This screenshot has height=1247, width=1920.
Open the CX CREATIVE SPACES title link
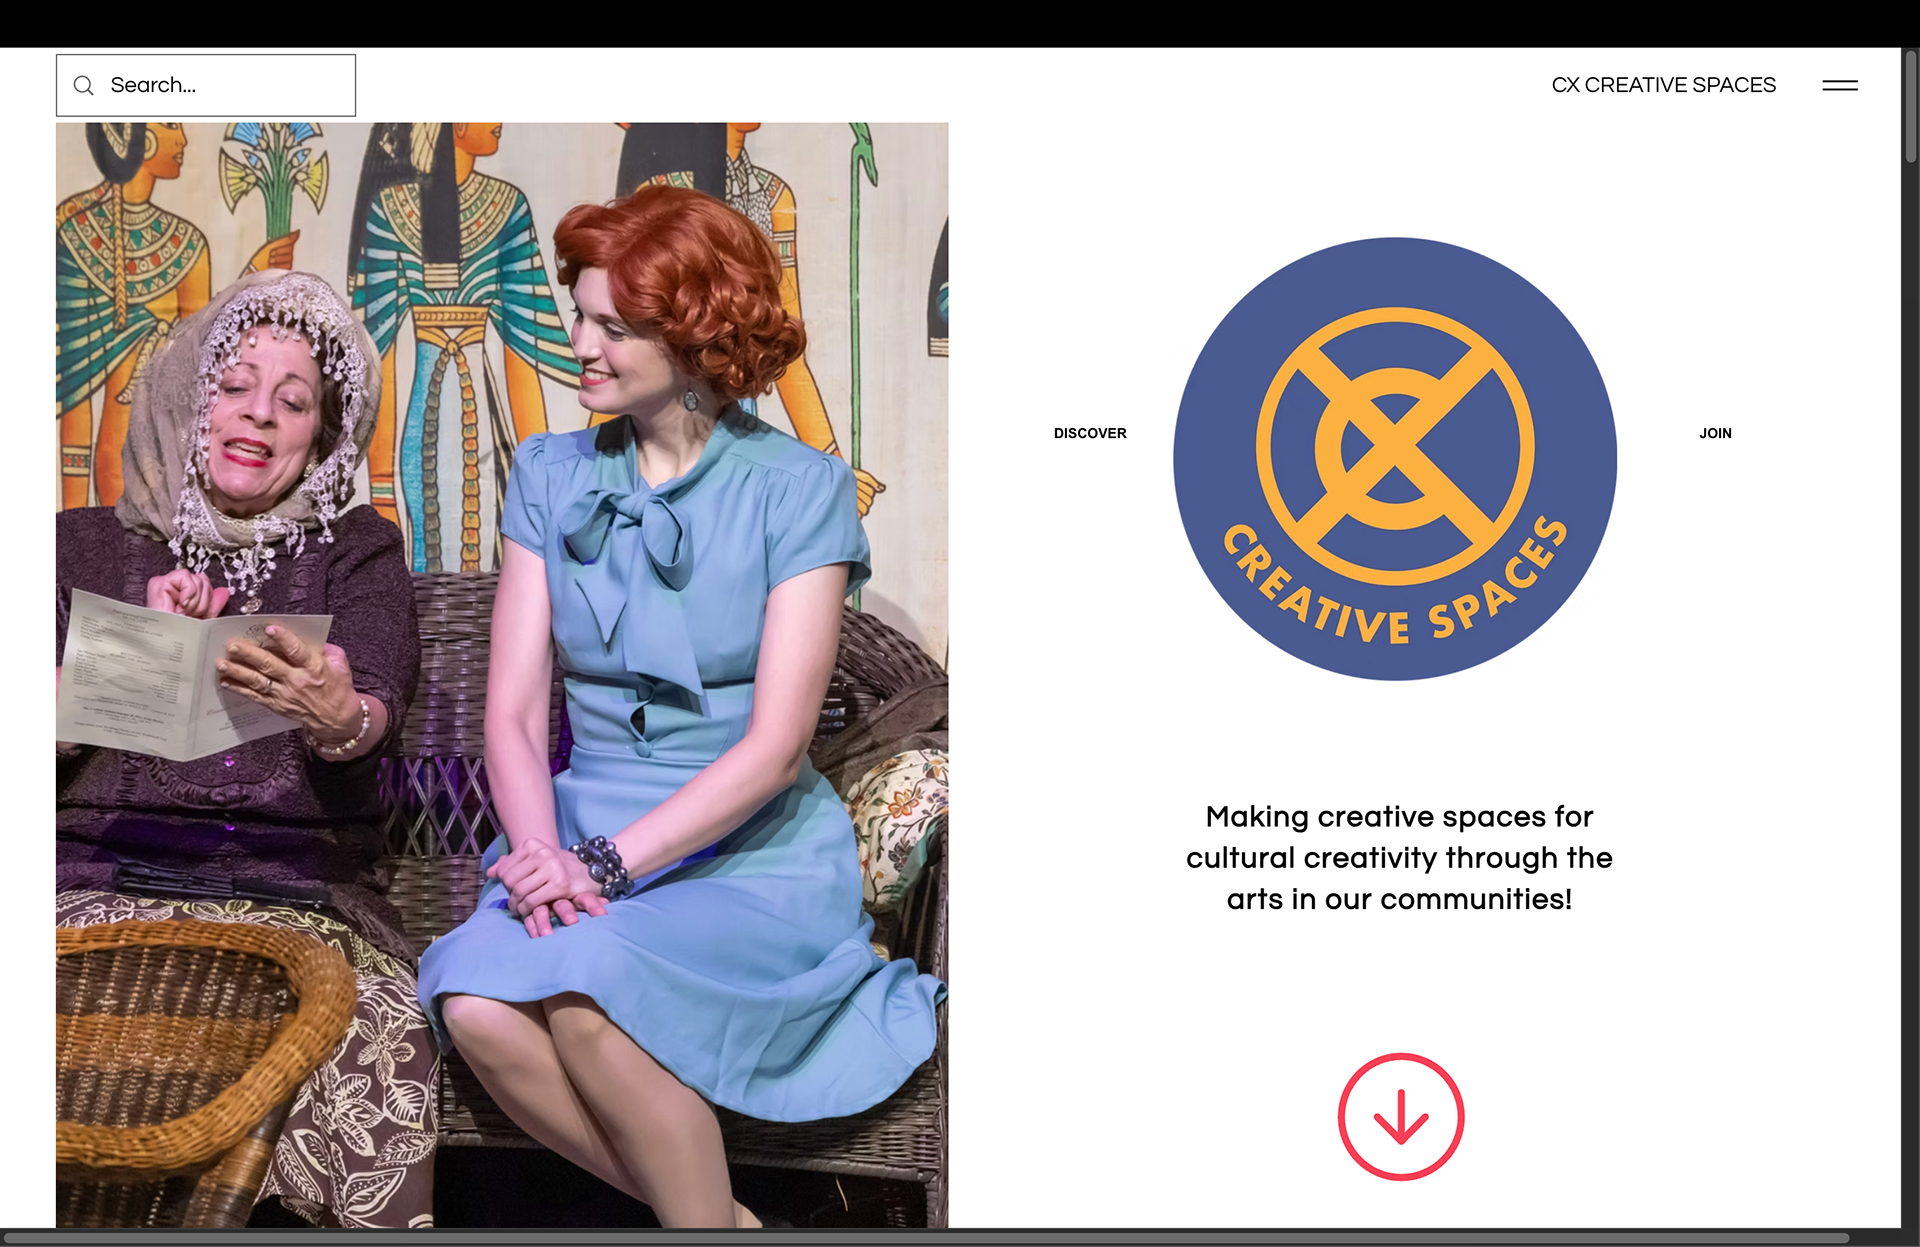(x=1663, y=86)
